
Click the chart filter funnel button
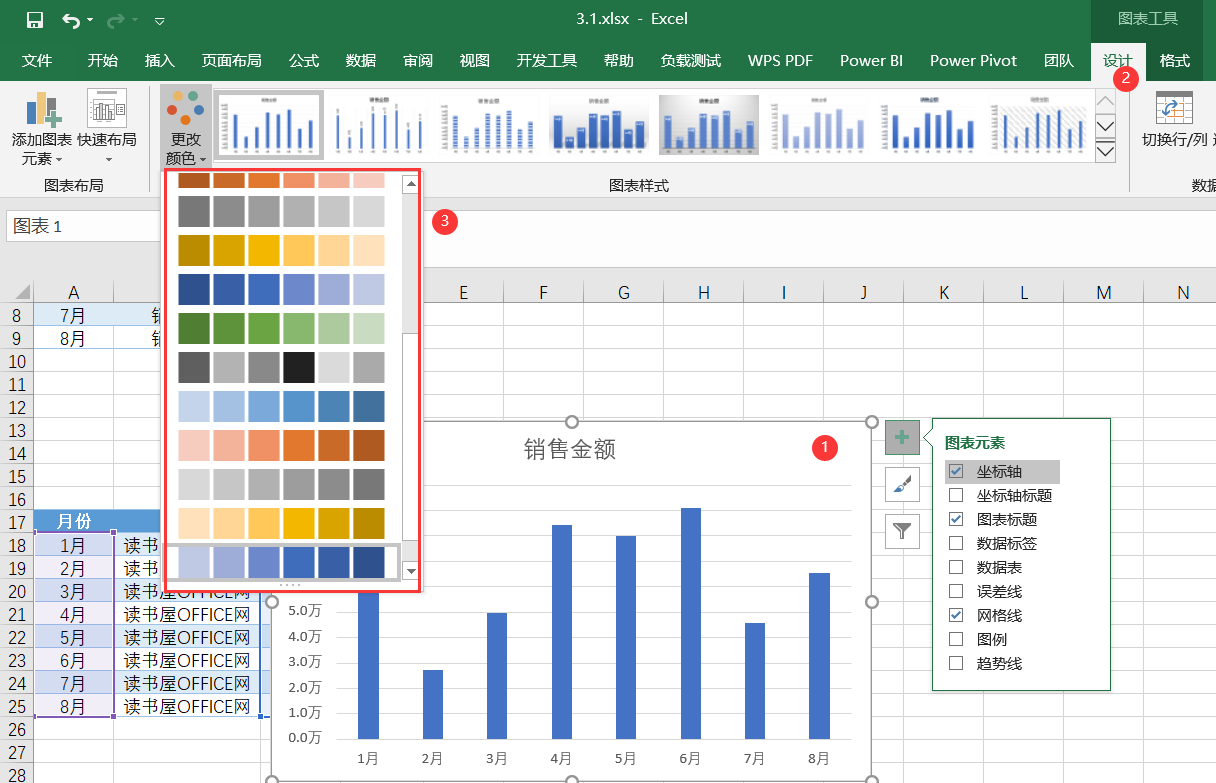point(902,531)
